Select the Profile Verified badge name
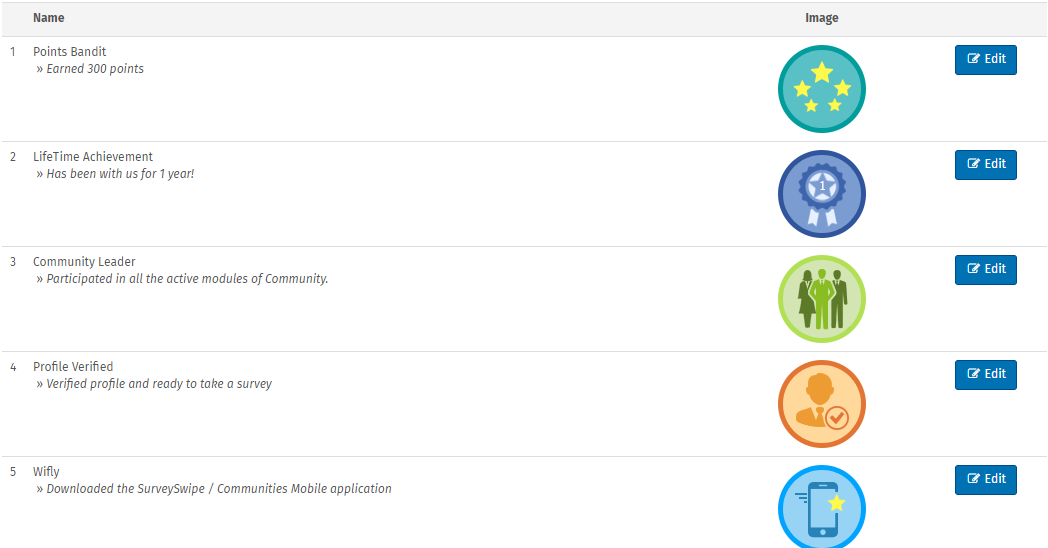1048x548 pixels. click(73, 367)
